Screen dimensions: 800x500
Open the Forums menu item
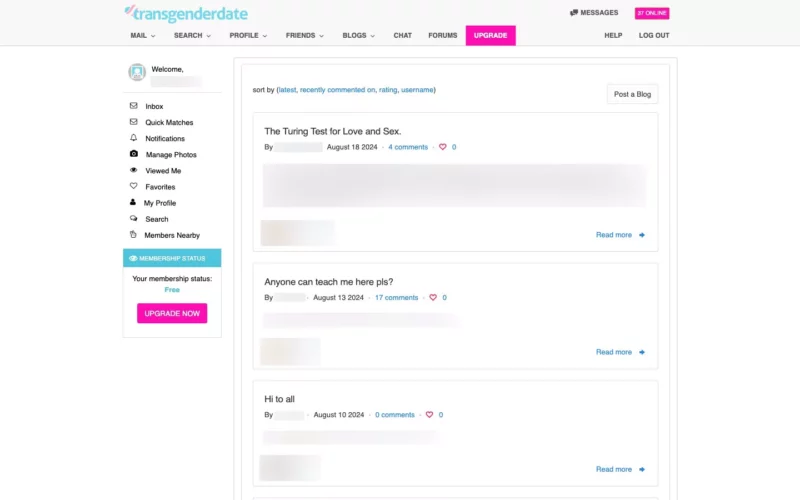click(x=443, y=35)
